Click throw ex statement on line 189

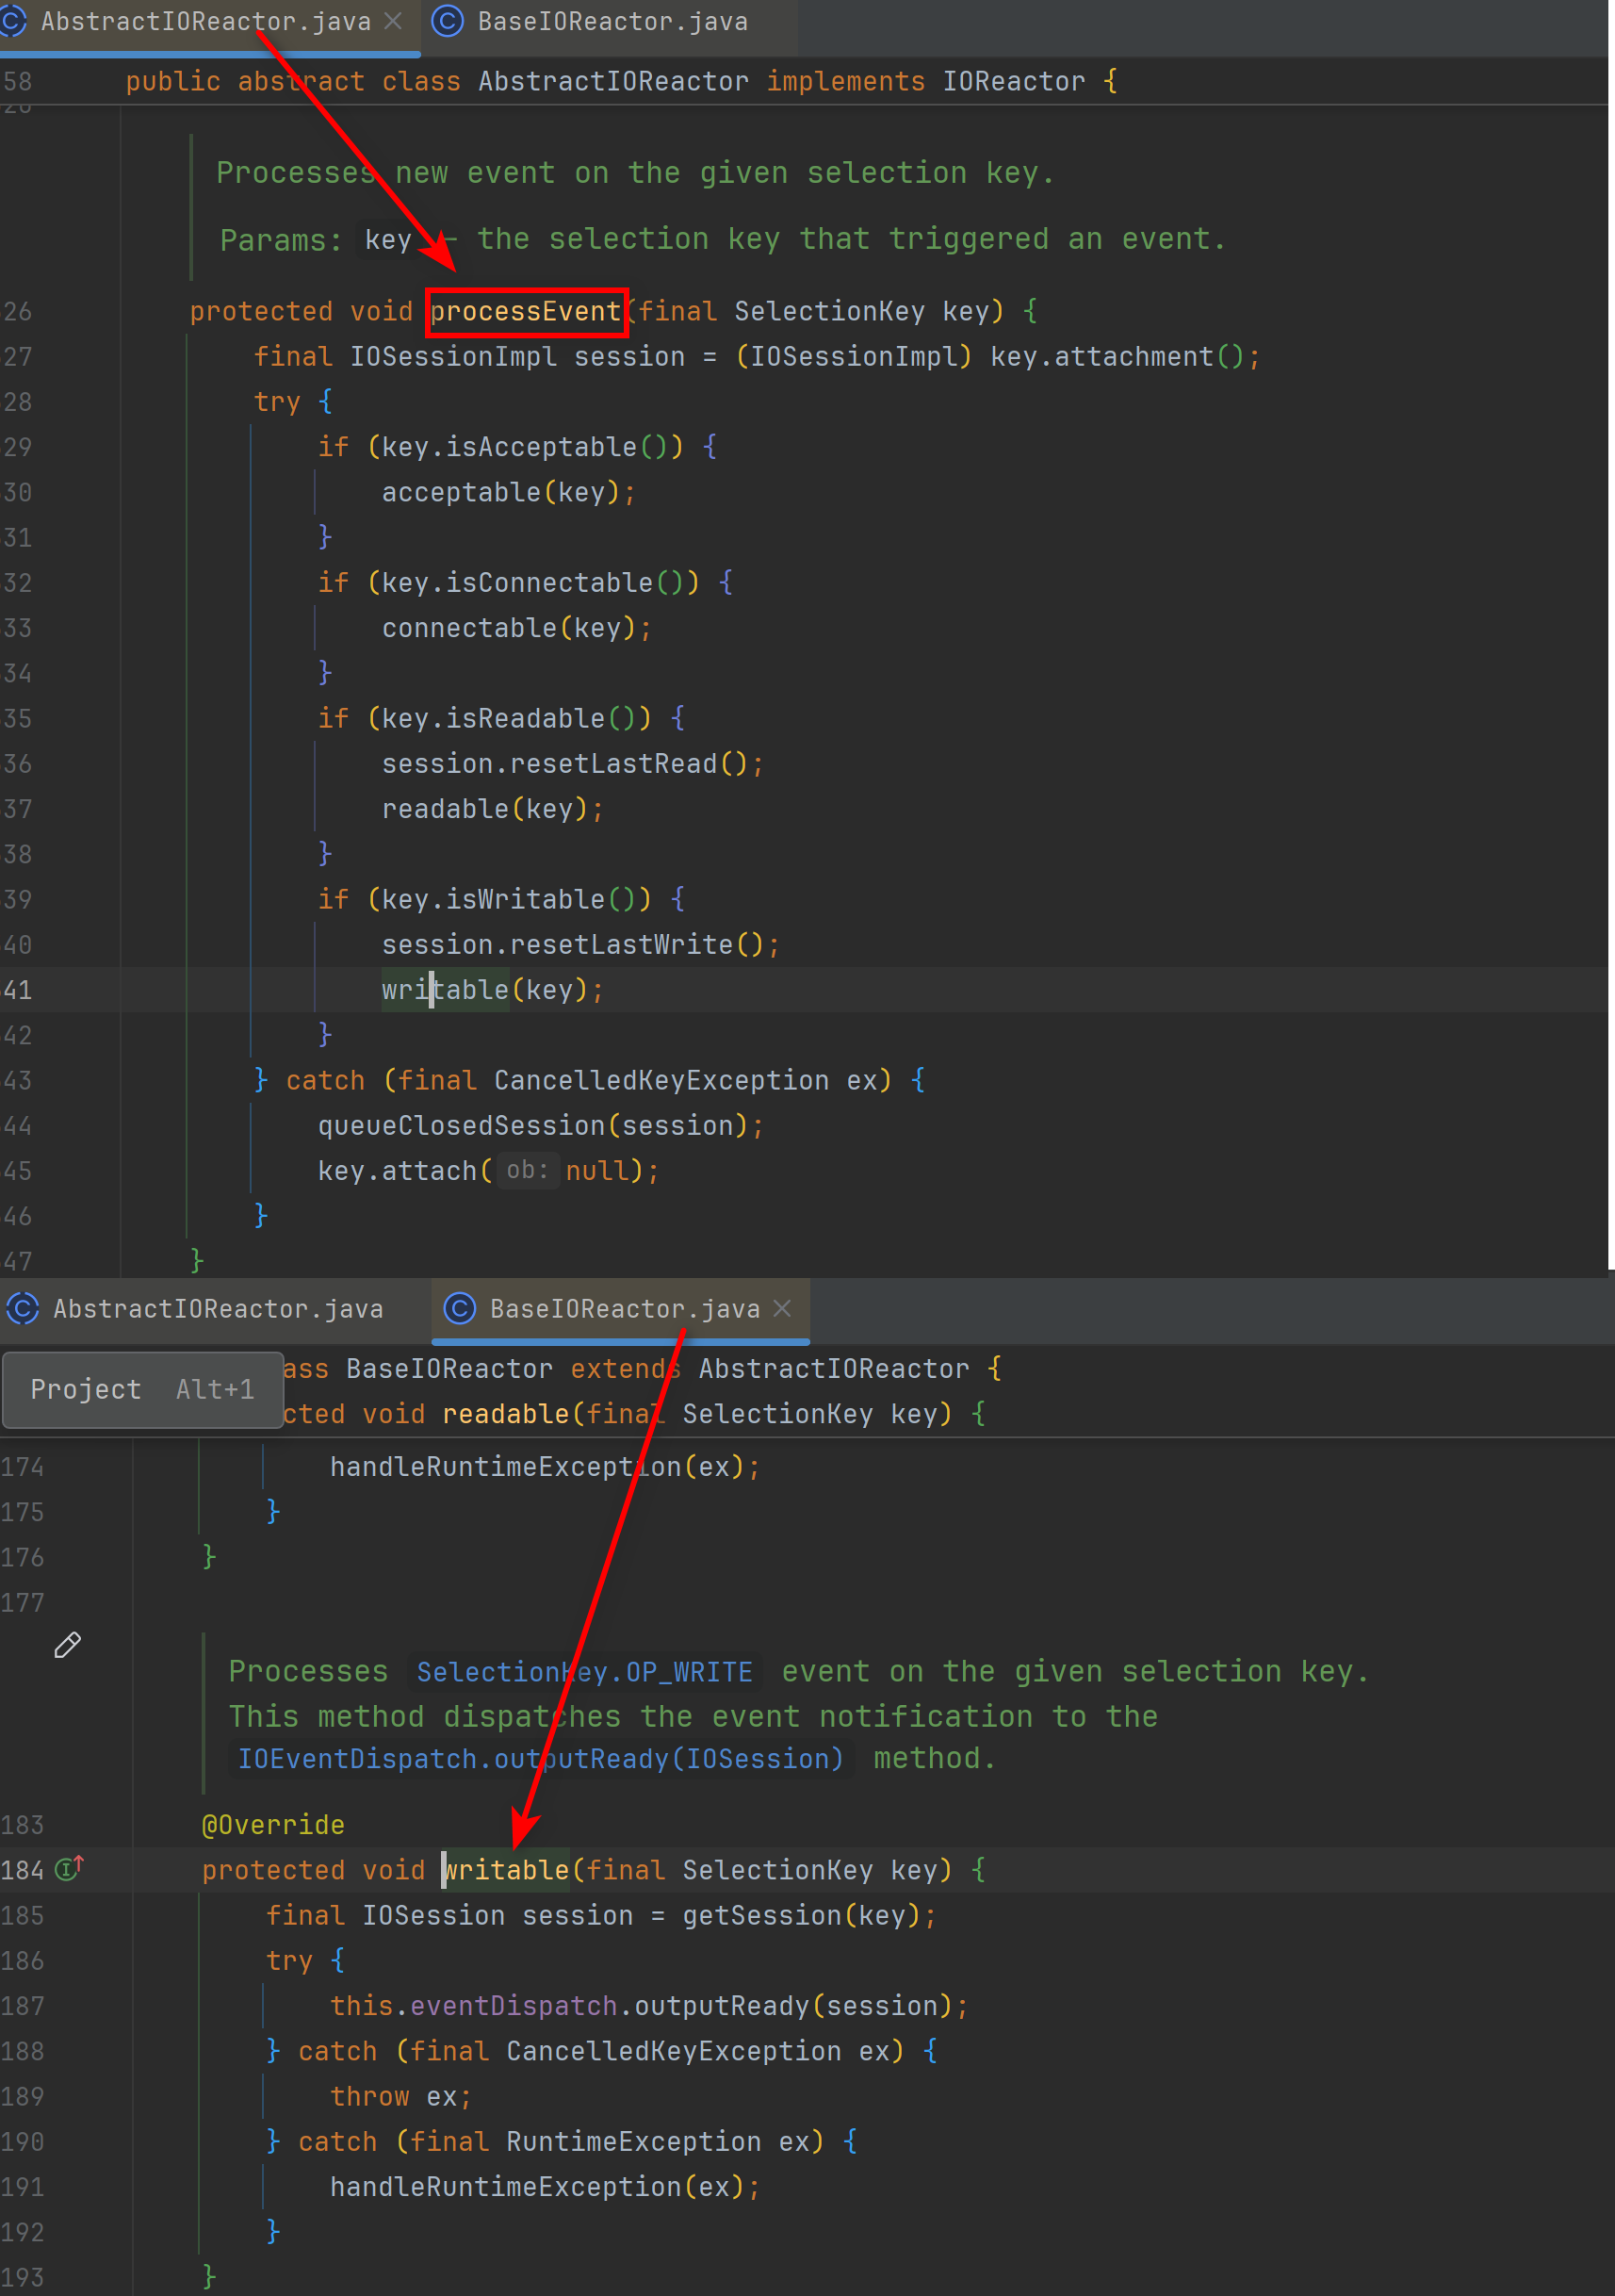click(401, 2096)
